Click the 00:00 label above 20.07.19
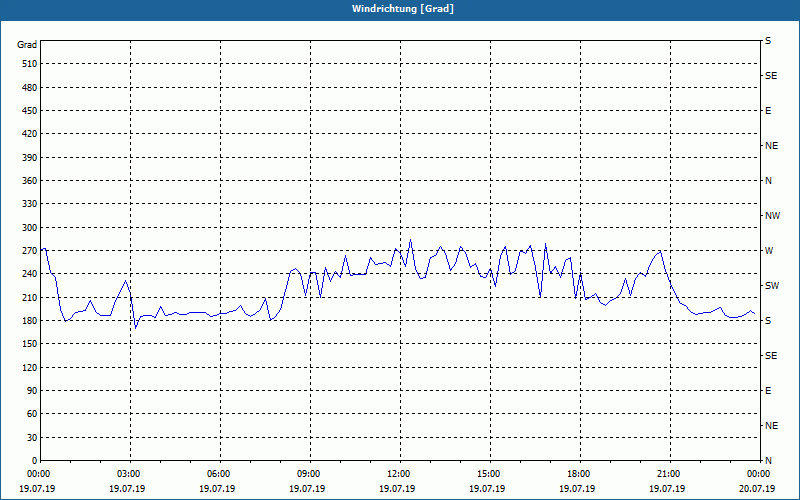The height and width of the screenshot is (500, 800). (759, 474)
